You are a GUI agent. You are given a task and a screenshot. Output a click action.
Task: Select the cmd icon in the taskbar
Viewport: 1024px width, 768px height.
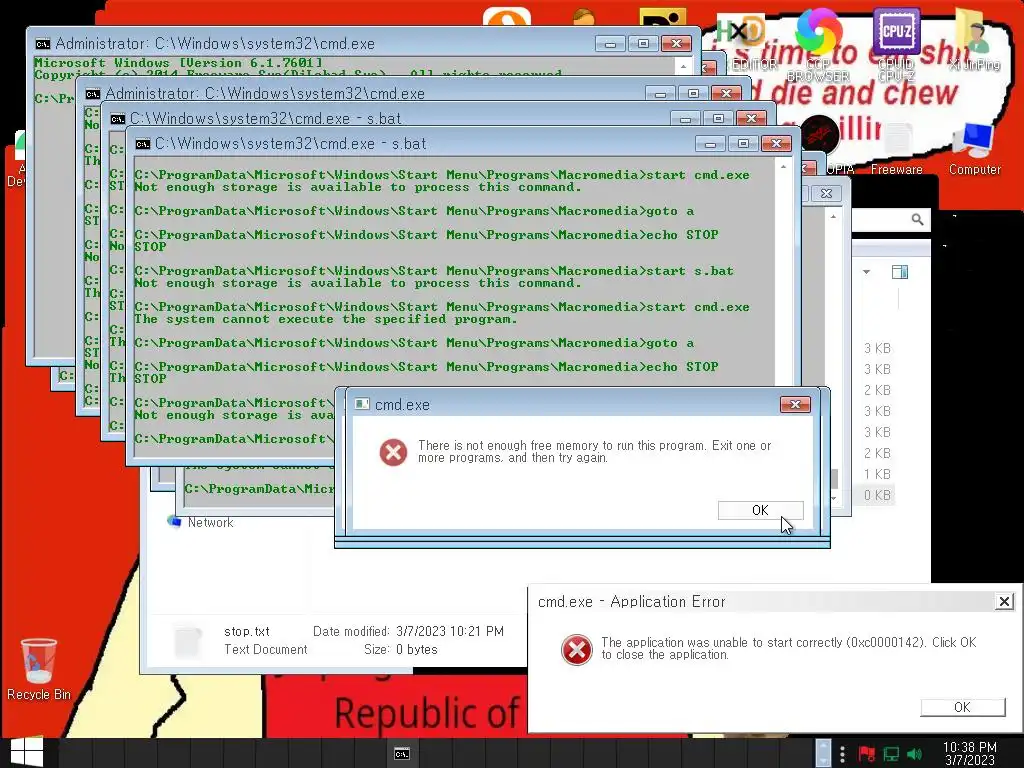point(402,754)
